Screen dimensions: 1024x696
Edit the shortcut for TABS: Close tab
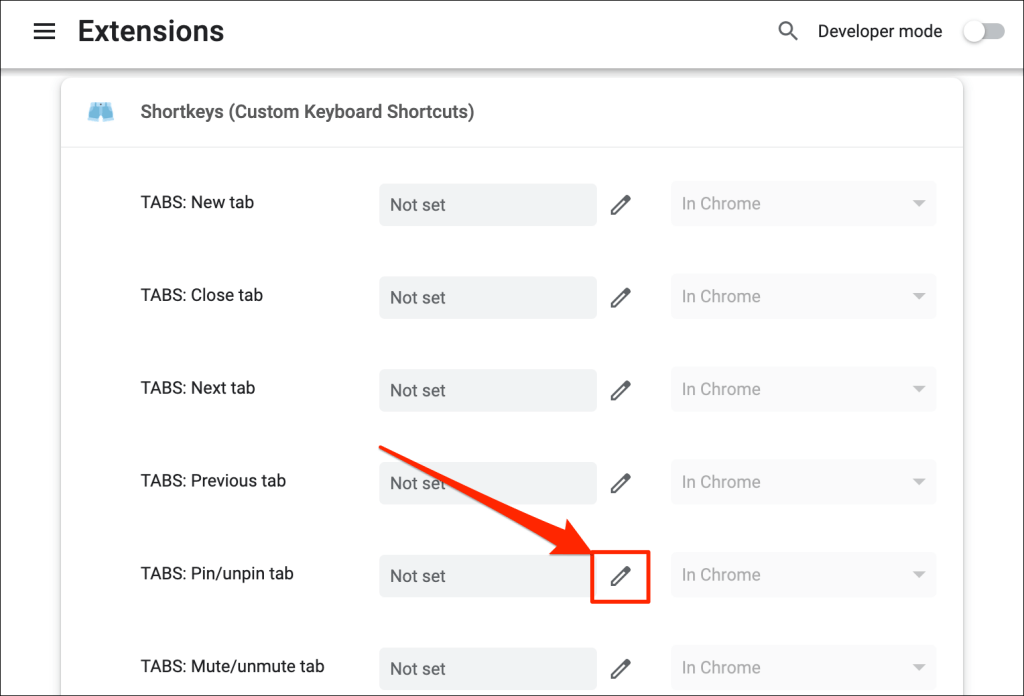point(620,297)
